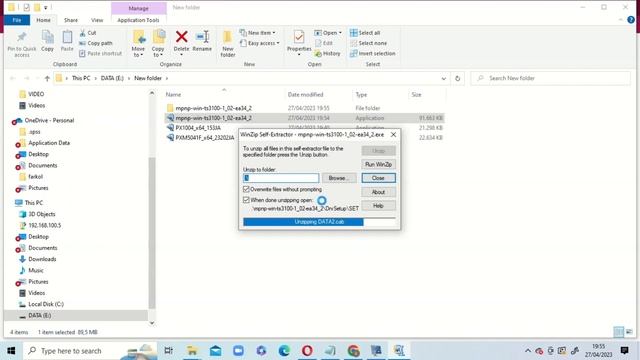This screenshot has height=360, width=640.
Task: Open Task View on taskbar
Action: (169, 350)
